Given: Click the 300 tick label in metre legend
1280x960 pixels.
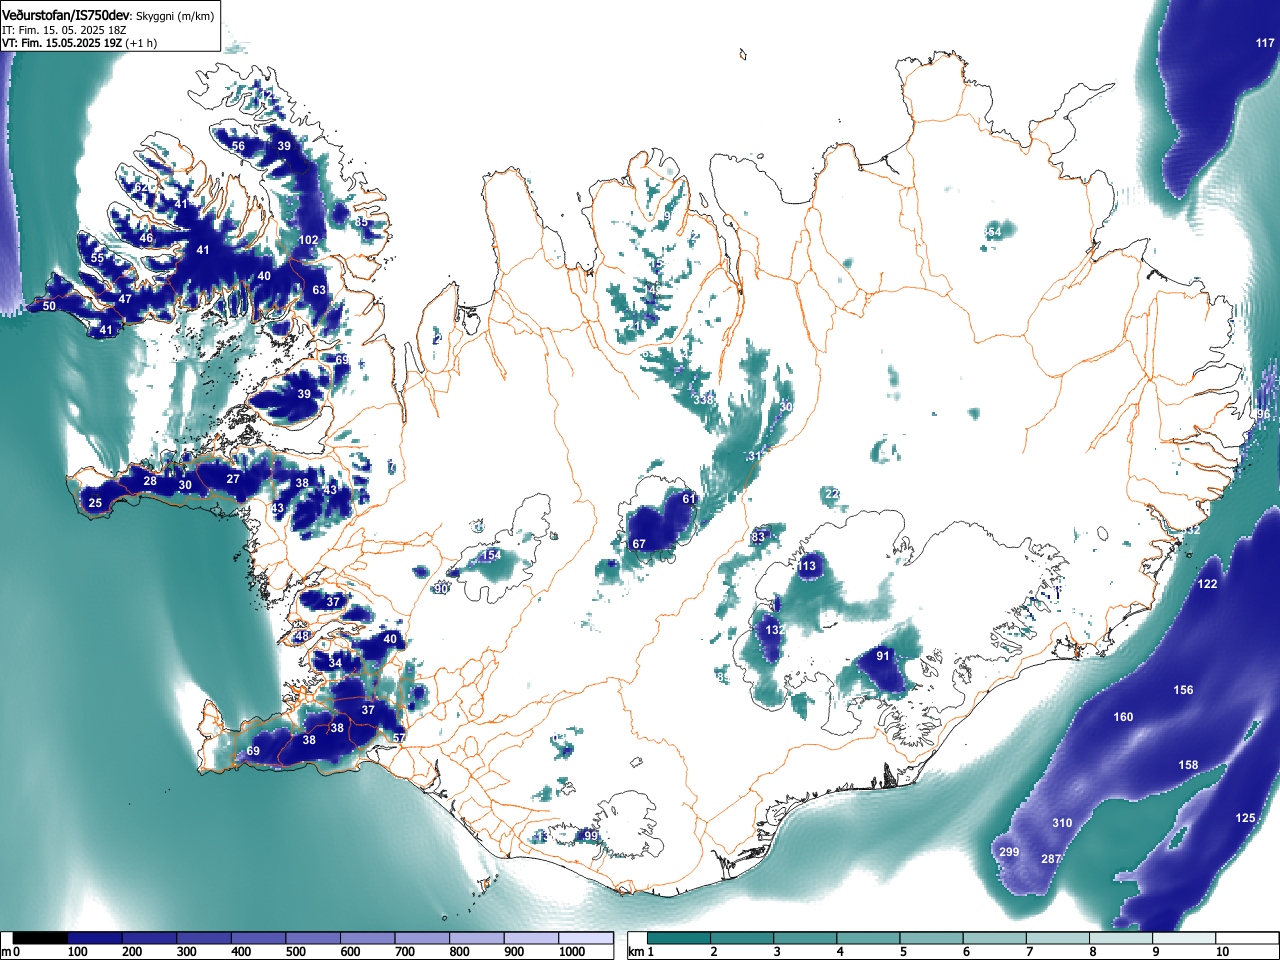Looking at the screenshot, I should coord(186,952).
